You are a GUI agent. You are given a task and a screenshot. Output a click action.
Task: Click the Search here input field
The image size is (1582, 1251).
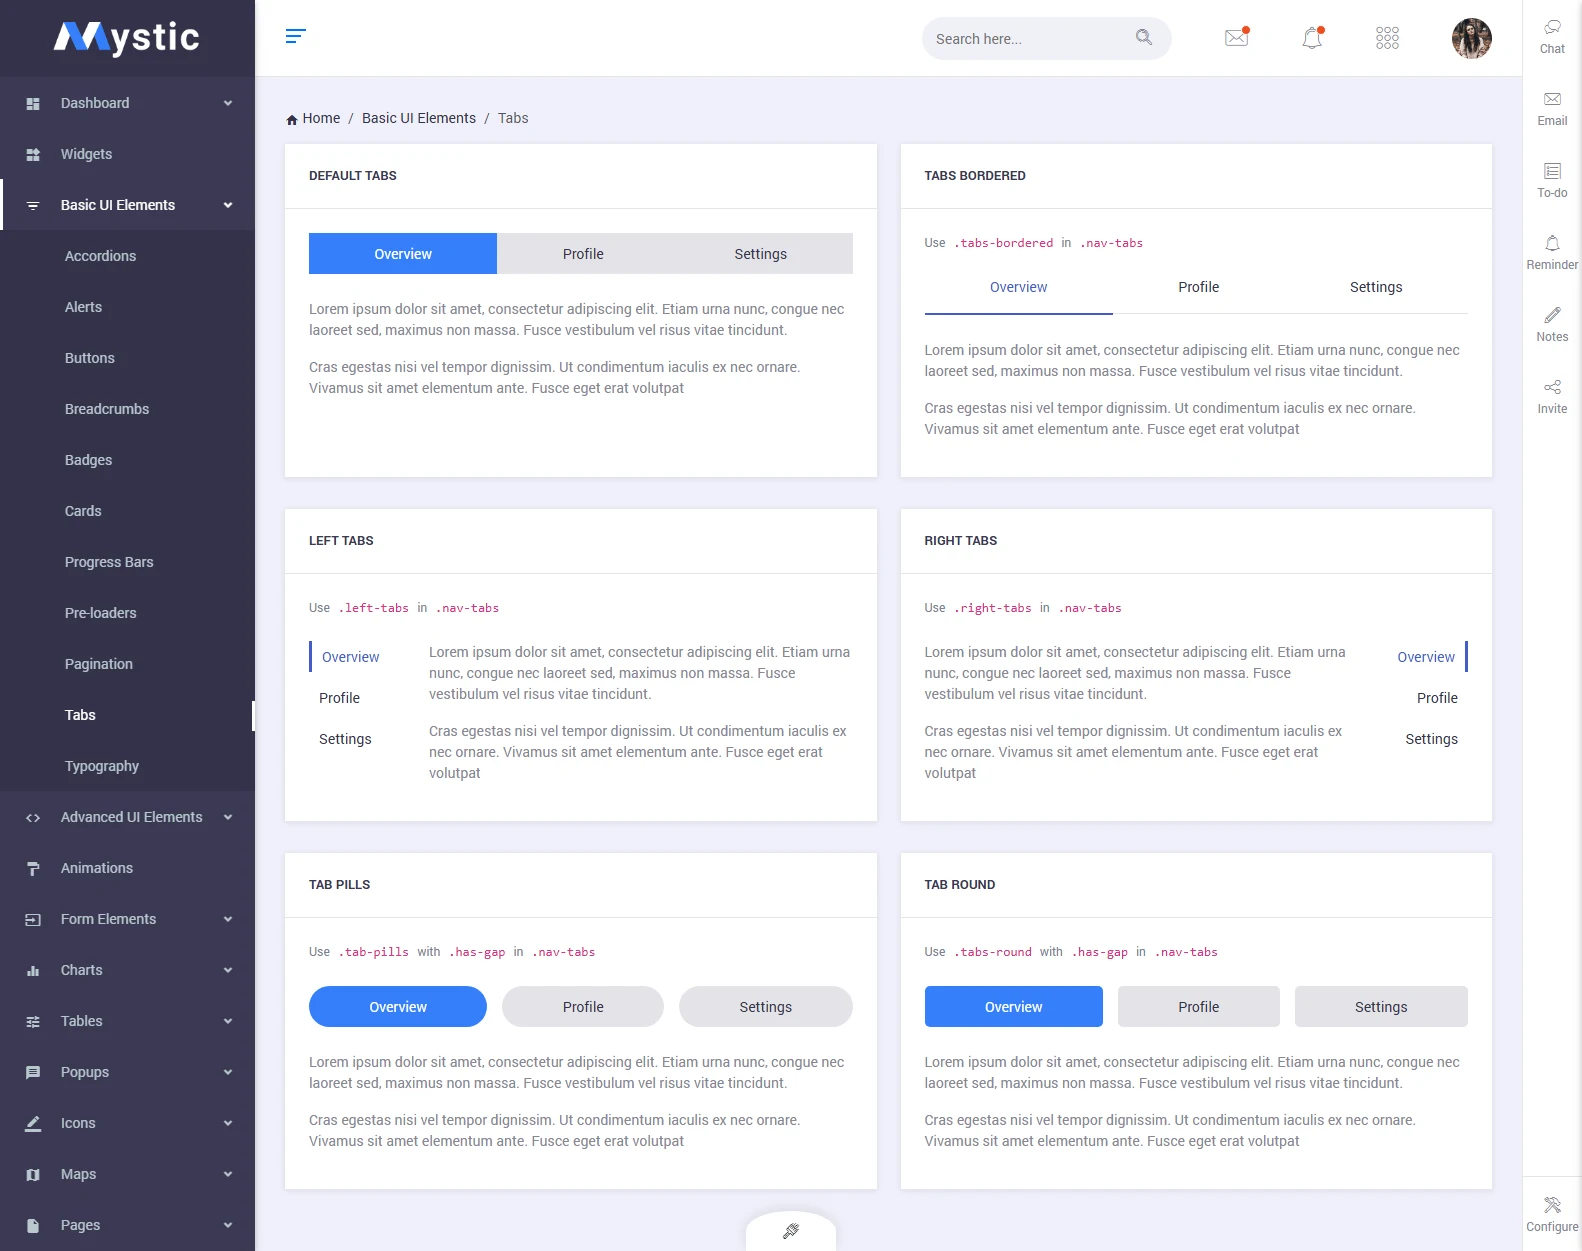pos(1028,39)
